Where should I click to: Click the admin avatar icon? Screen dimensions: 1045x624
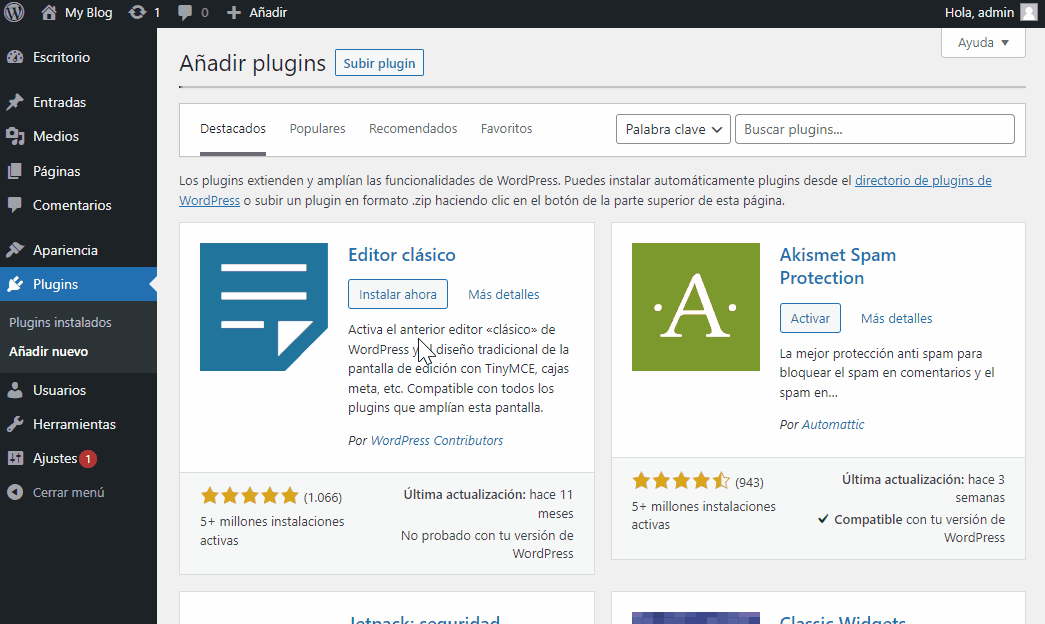[1028, 13]
